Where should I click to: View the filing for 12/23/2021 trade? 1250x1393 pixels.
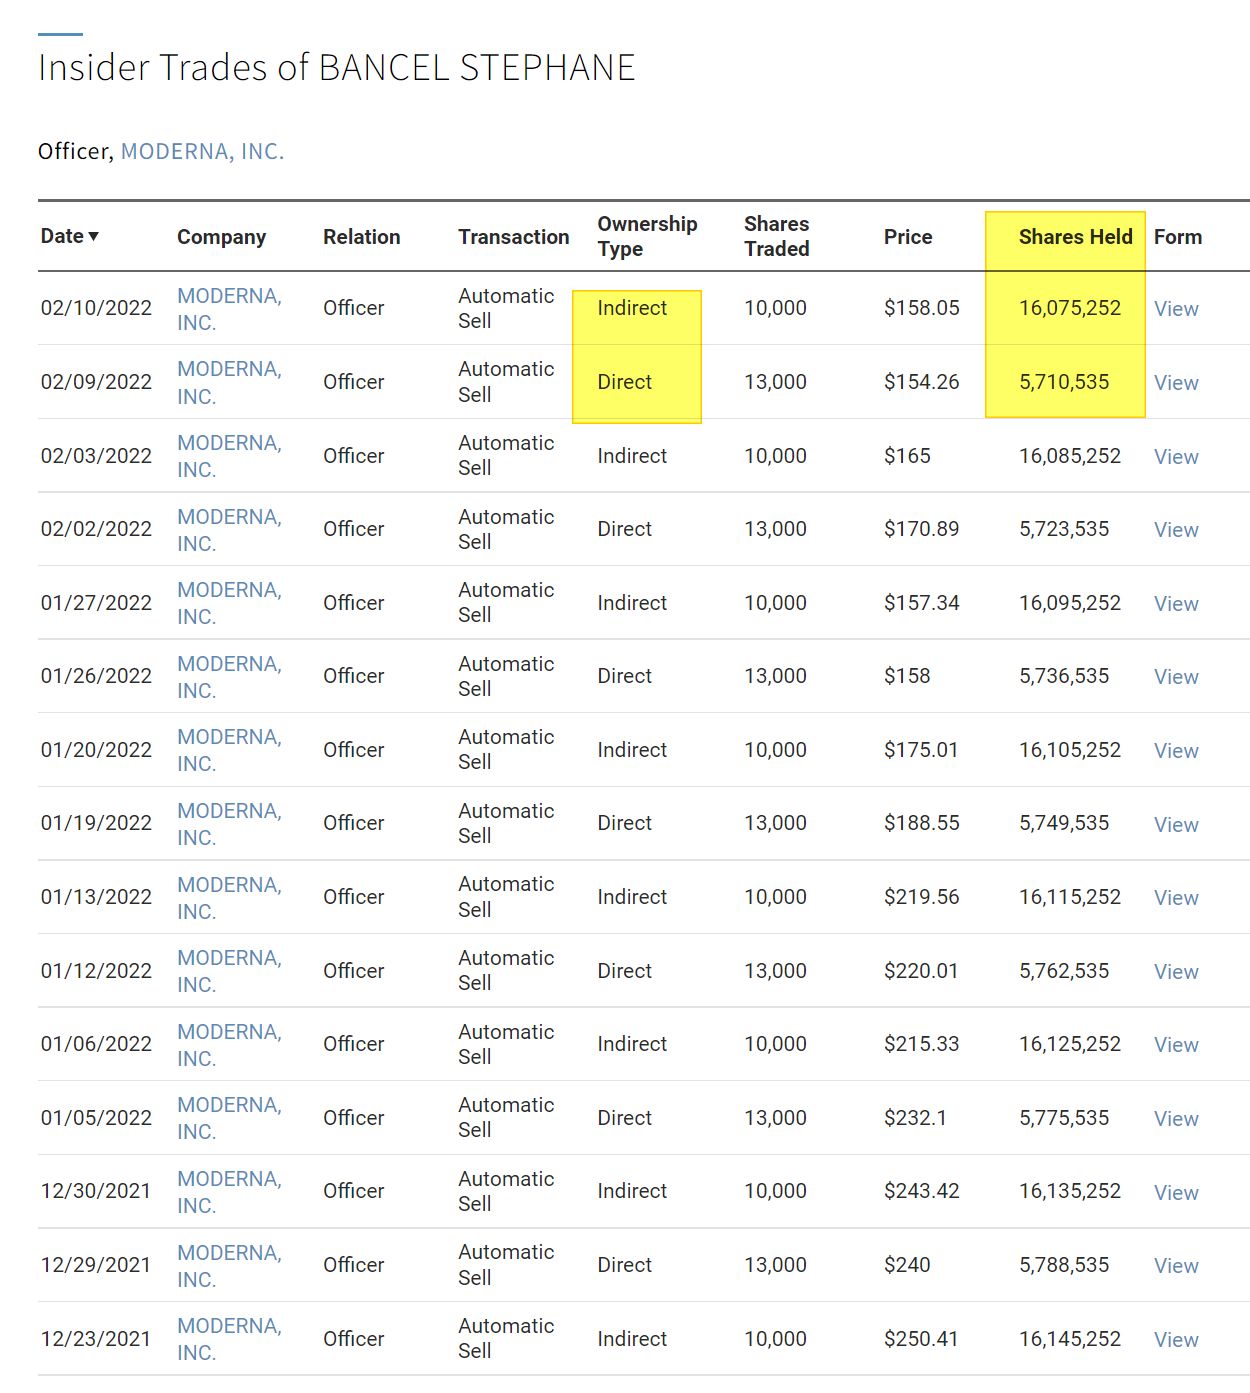[1175, 1340]
